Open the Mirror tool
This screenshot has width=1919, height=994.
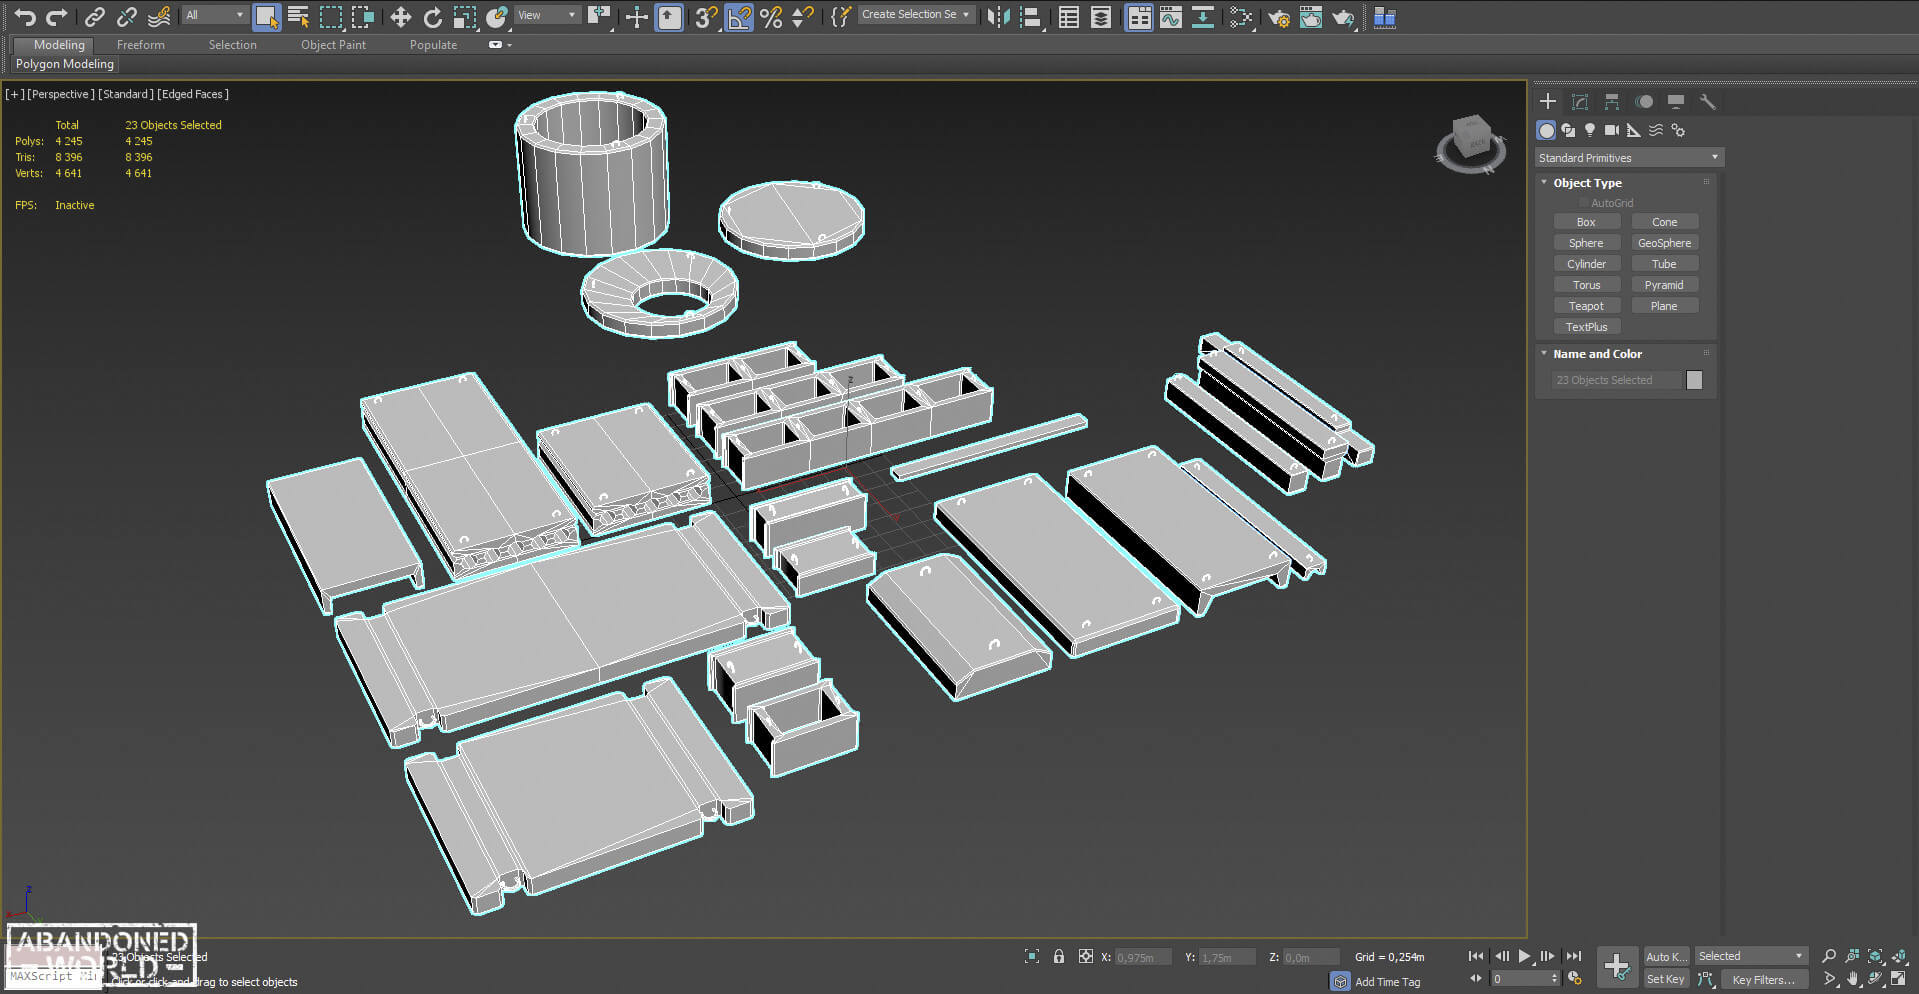tap(998, 17)
